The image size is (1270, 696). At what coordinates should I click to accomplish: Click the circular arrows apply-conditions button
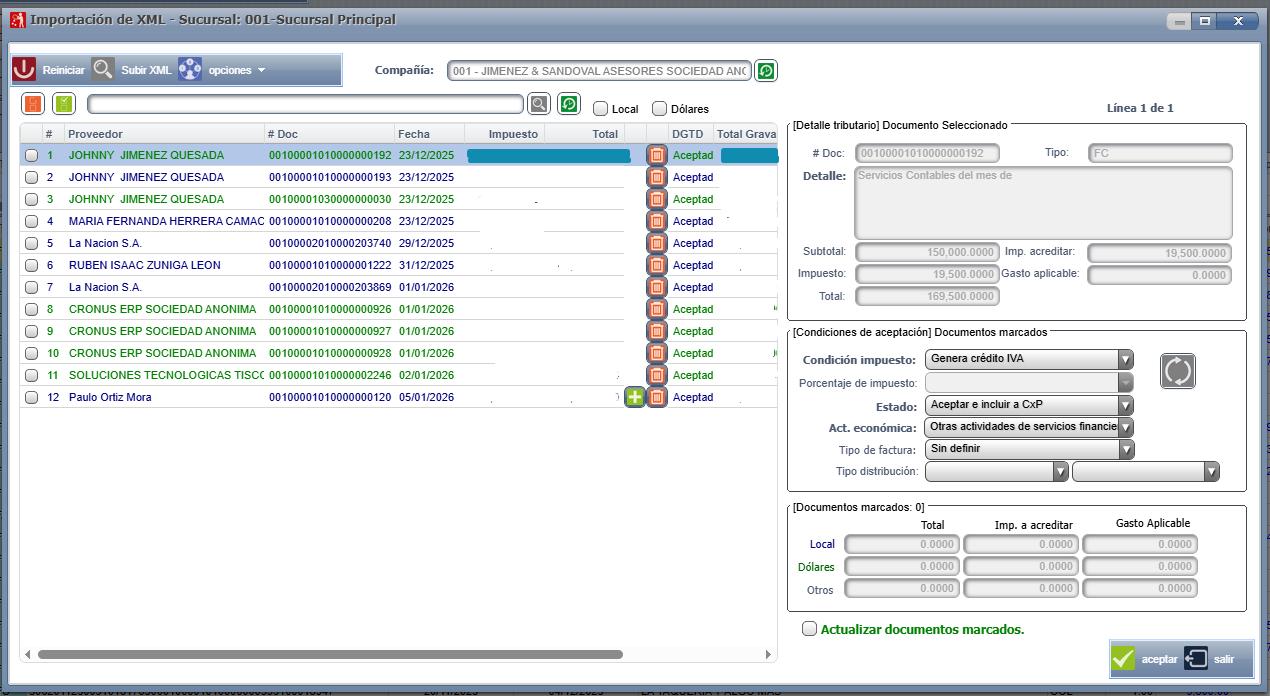click(1178, 371)
